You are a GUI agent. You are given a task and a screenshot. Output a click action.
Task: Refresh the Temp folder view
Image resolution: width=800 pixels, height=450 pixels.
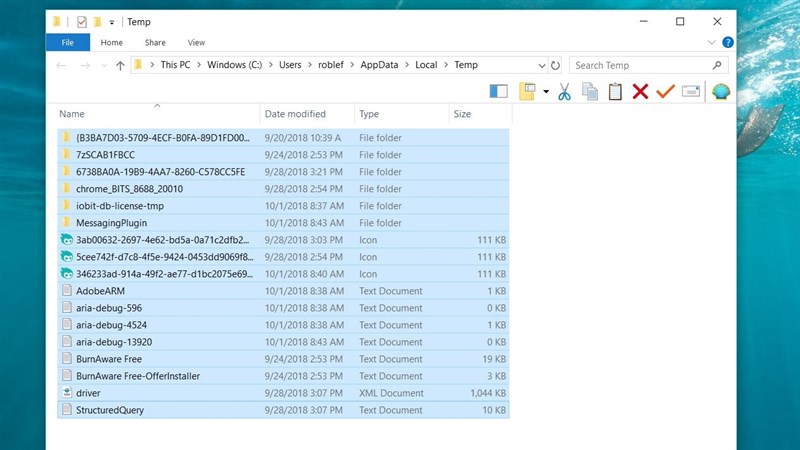(x=555, y=65)
